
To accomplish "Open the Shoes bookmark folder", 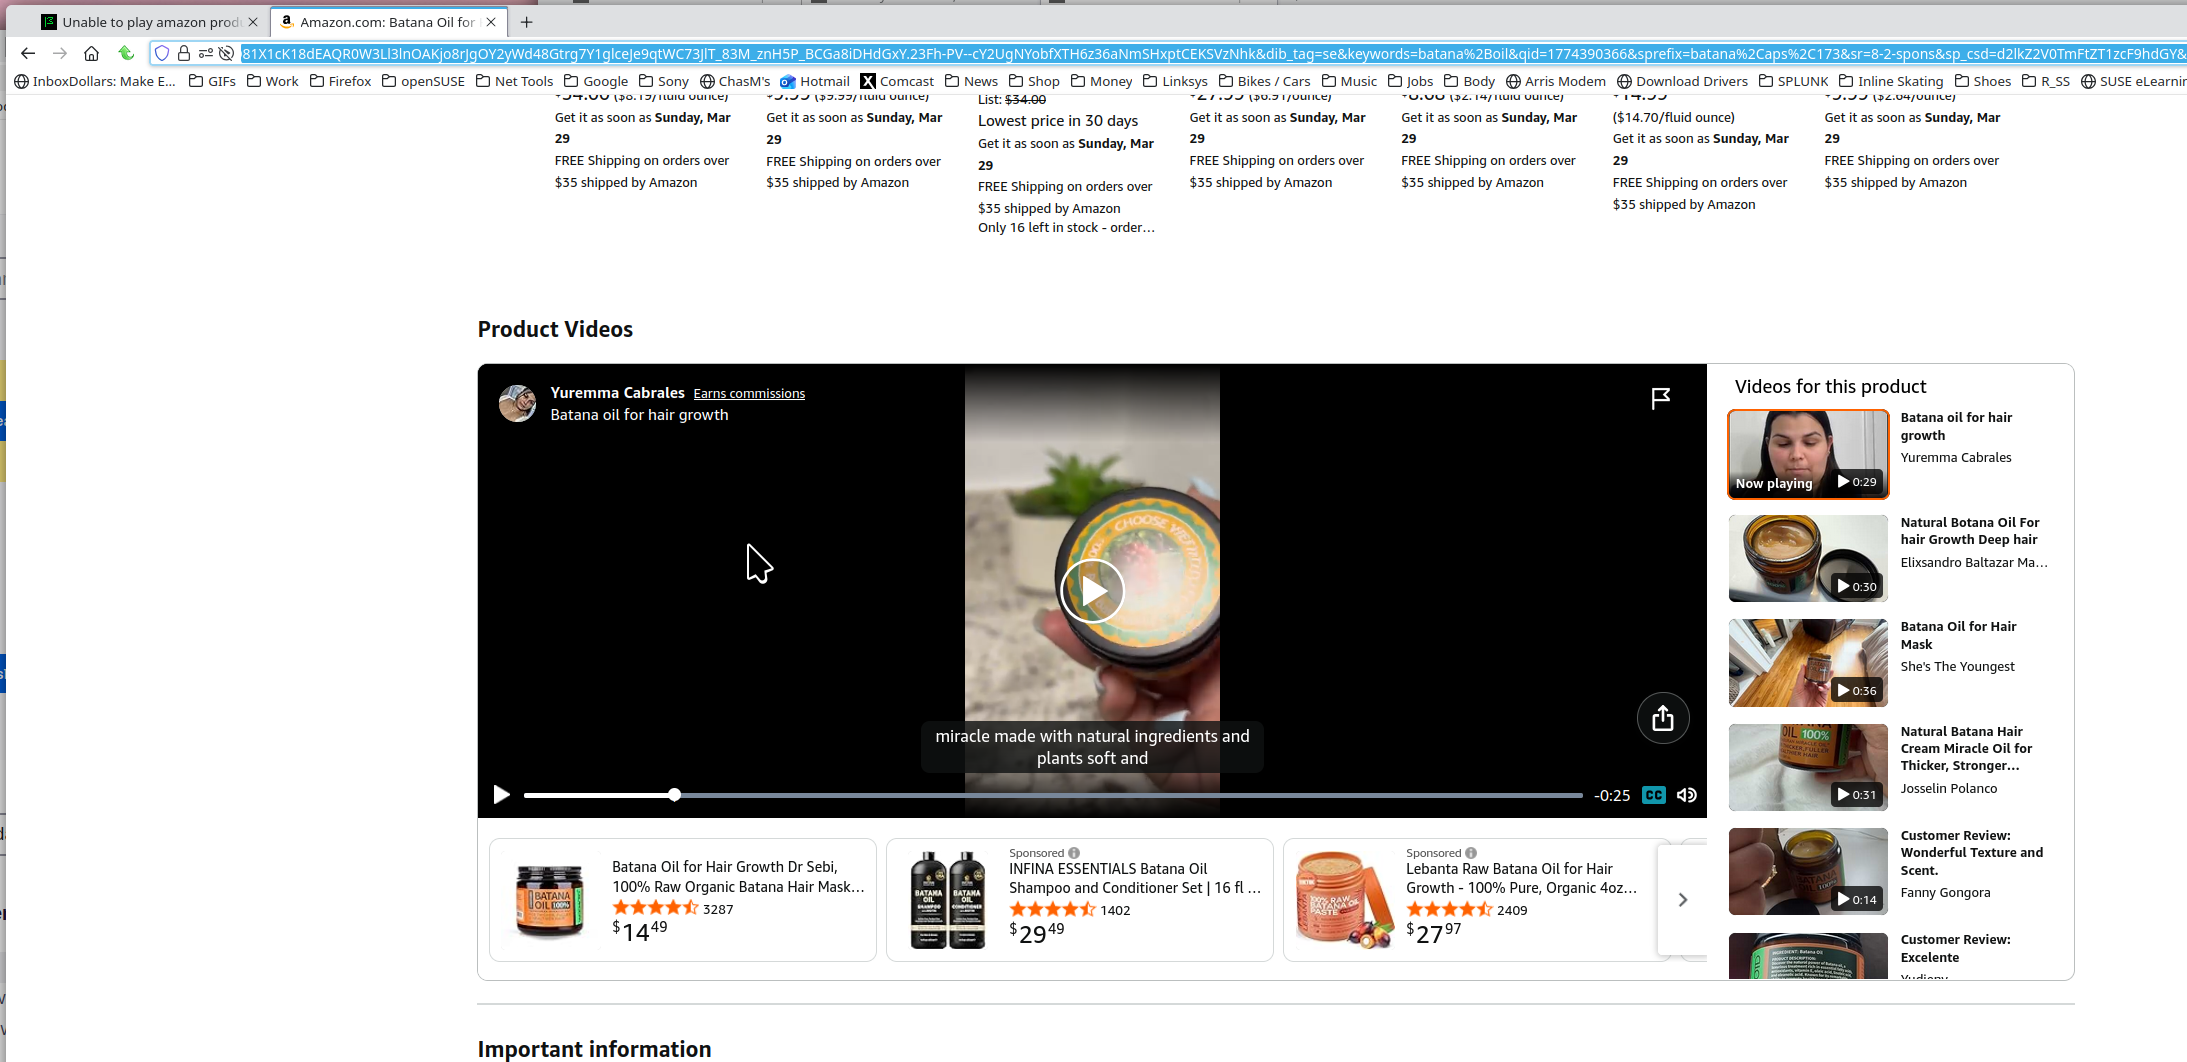I will click(x=1983, y=81).
